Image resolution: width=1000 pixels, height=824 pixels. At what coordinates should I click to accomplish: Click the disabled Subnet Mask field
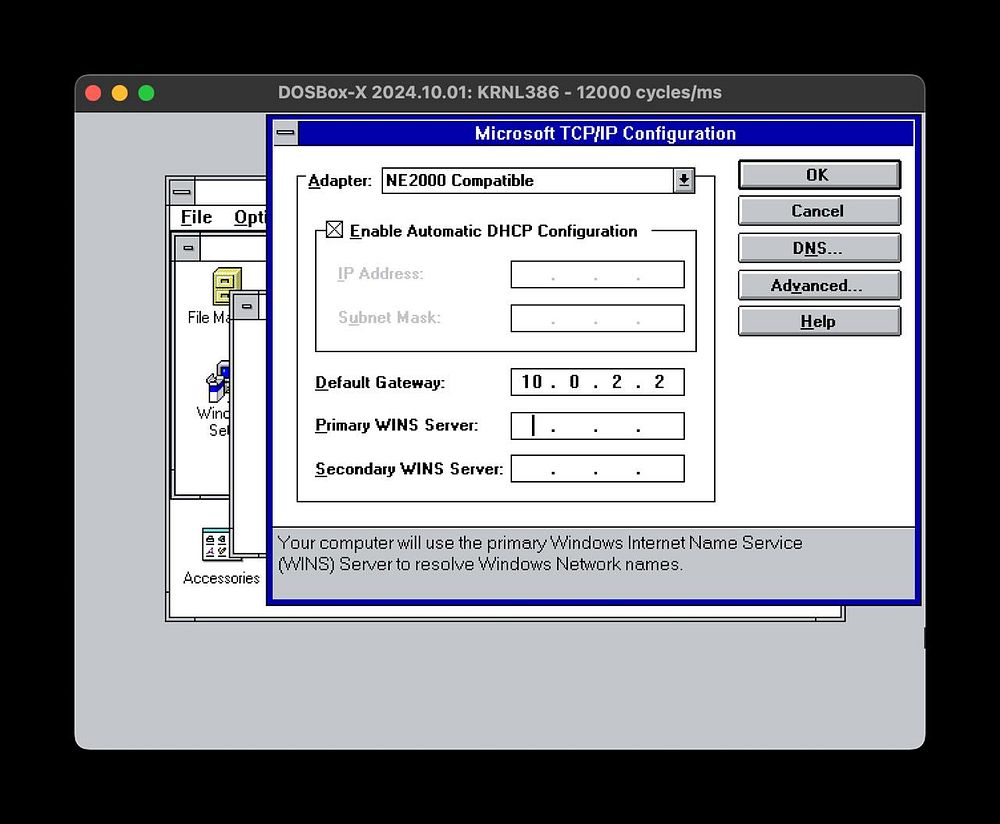[x=598, y=318]
